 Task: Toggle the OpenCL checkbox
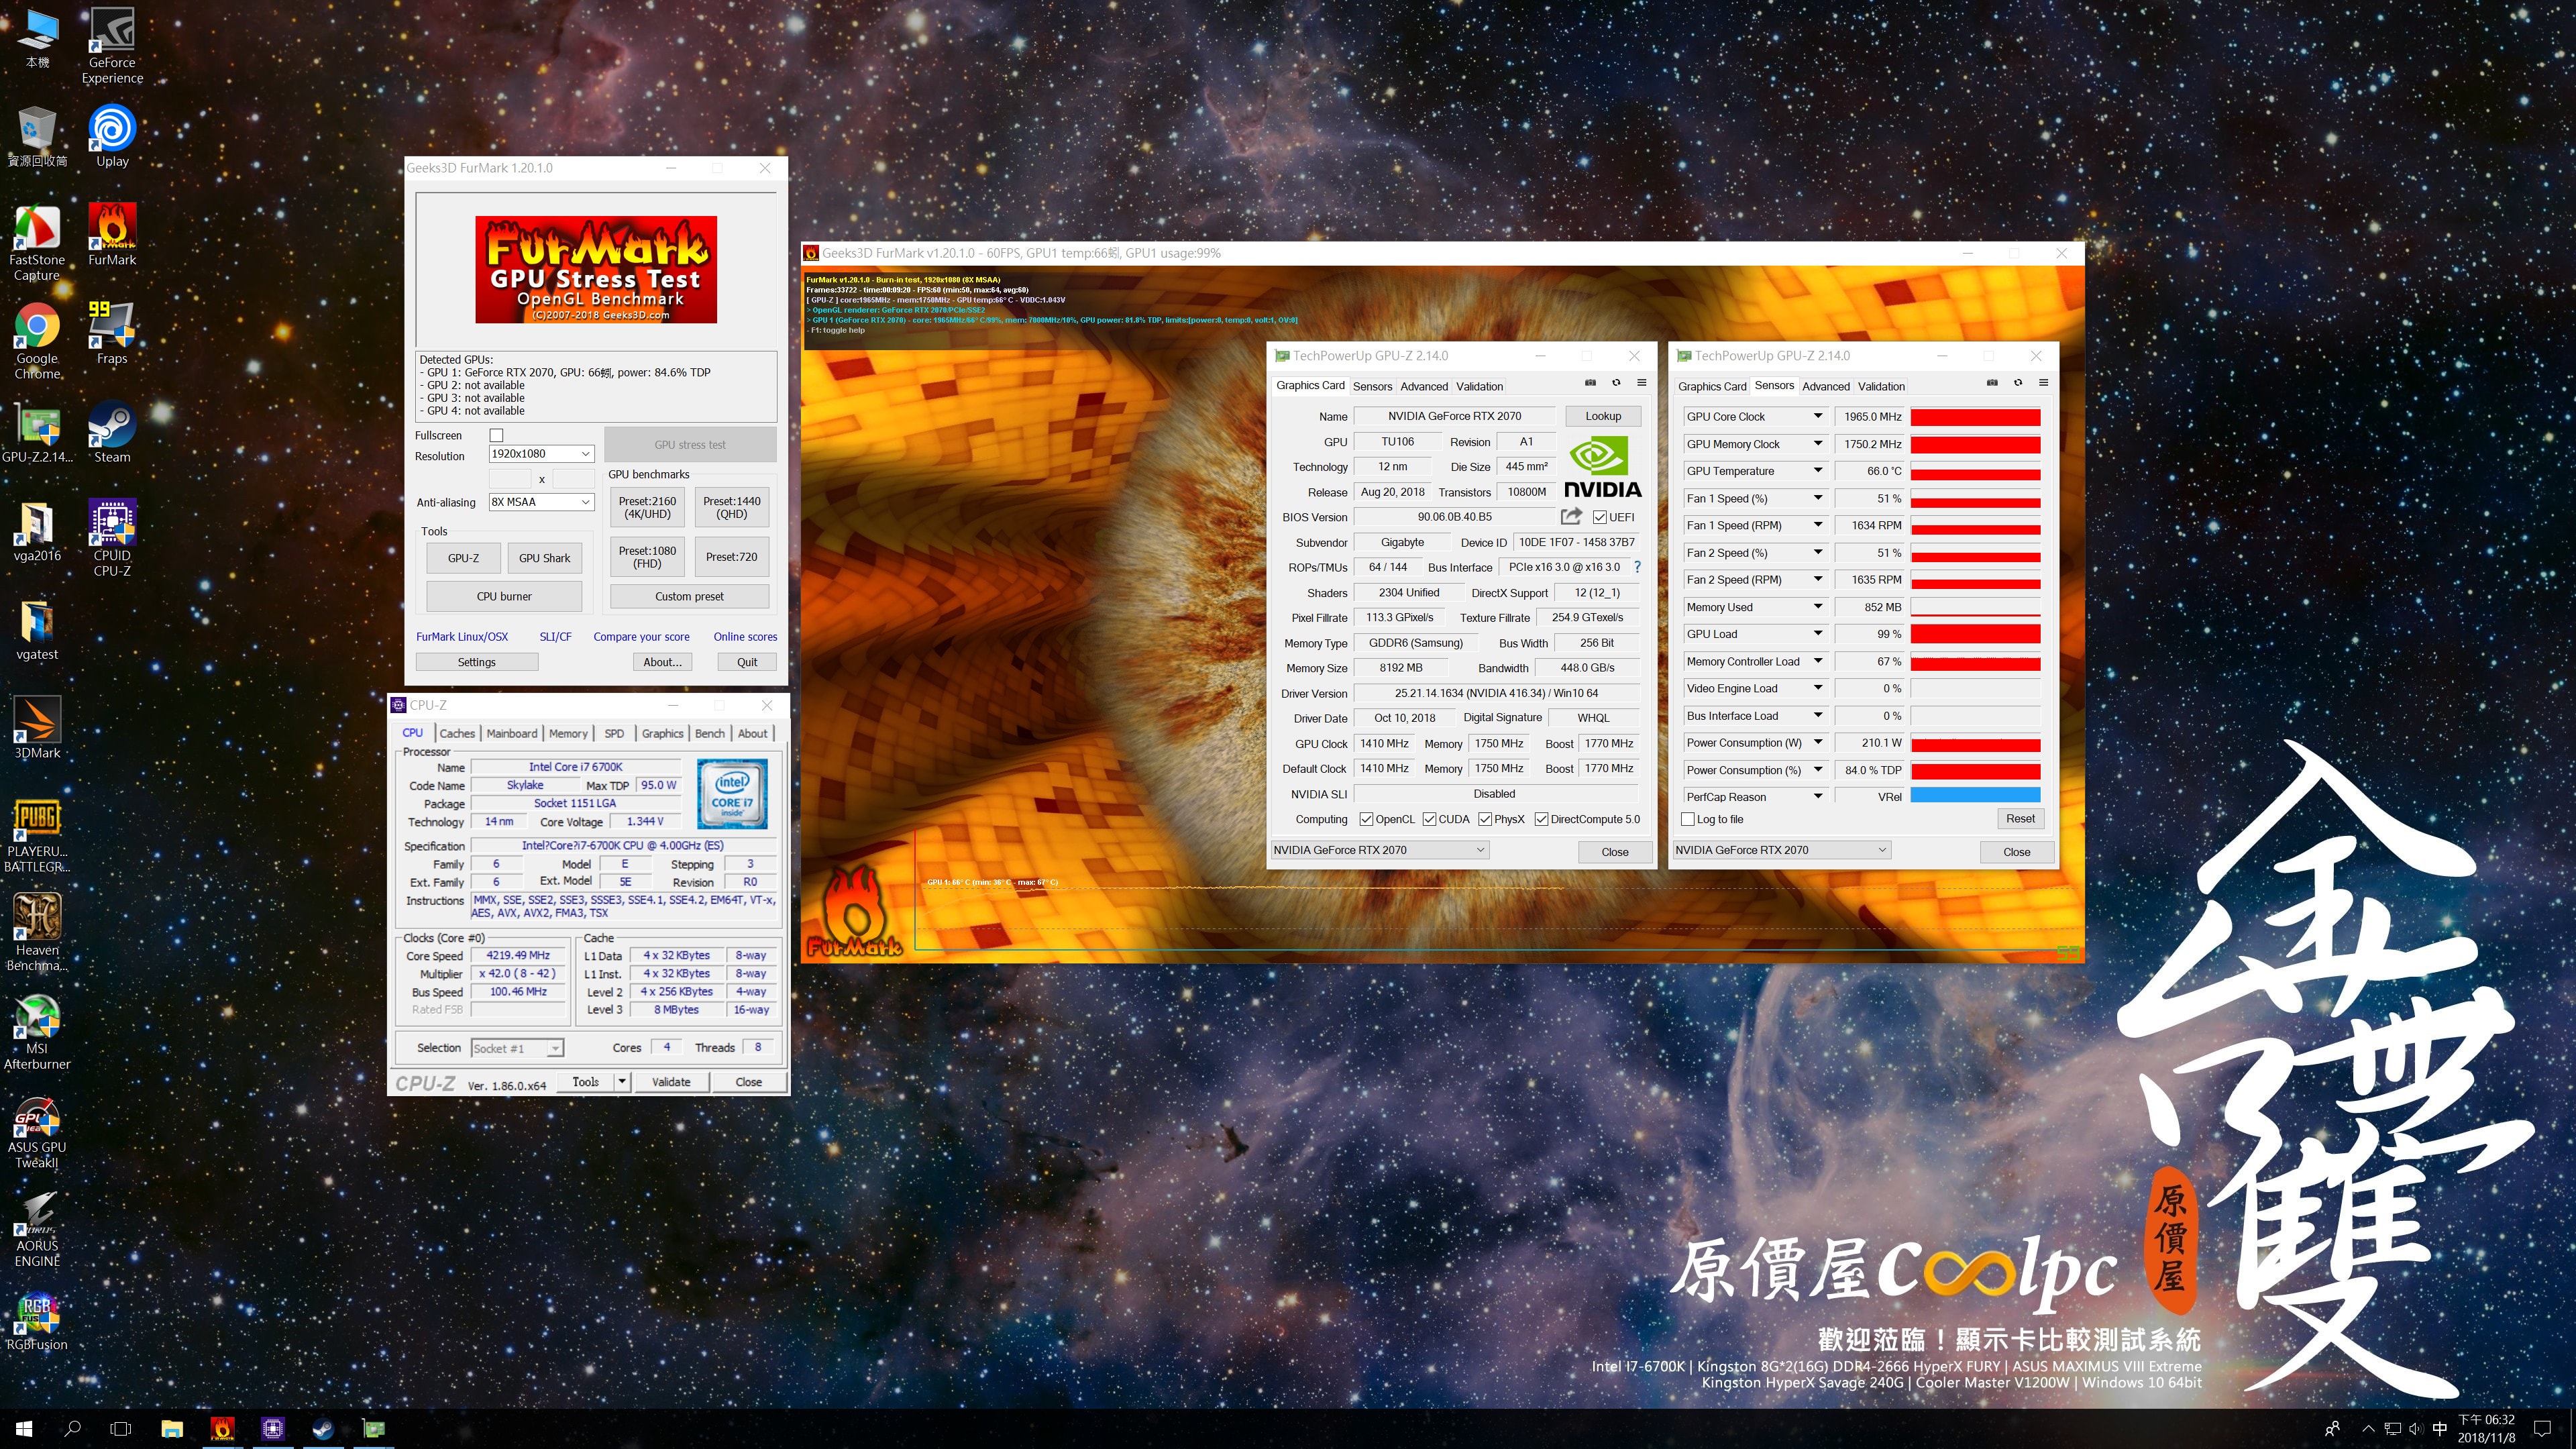1366,819
